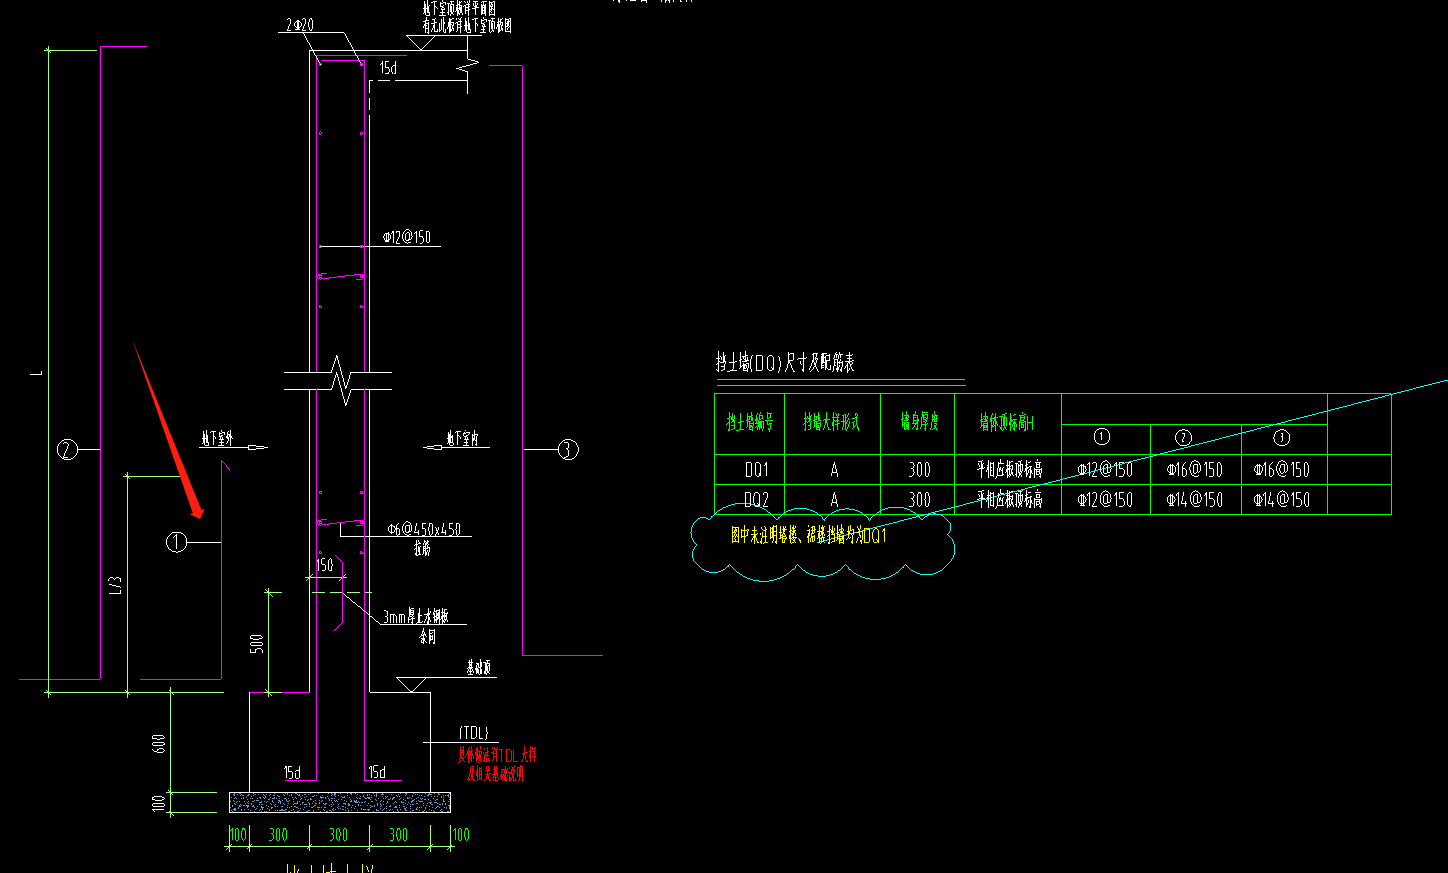Select Φ12@150 in the DQ2 table row
The height and width of the screenshot is (873, 1448).
(1105, 500)
